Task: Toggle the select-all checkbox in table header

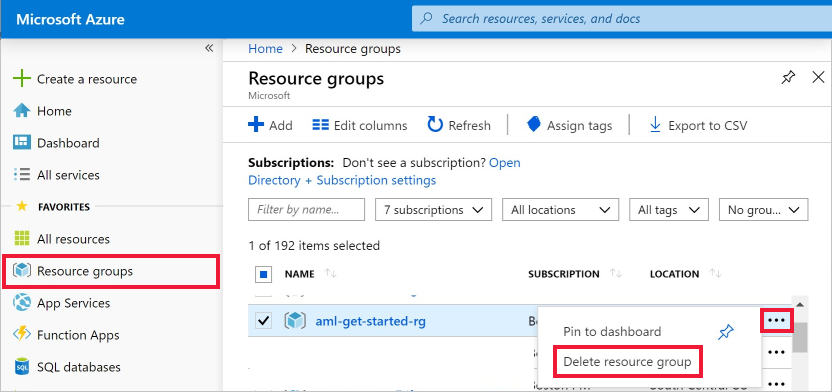Action: pyautogui.click(x=264, y=274)
